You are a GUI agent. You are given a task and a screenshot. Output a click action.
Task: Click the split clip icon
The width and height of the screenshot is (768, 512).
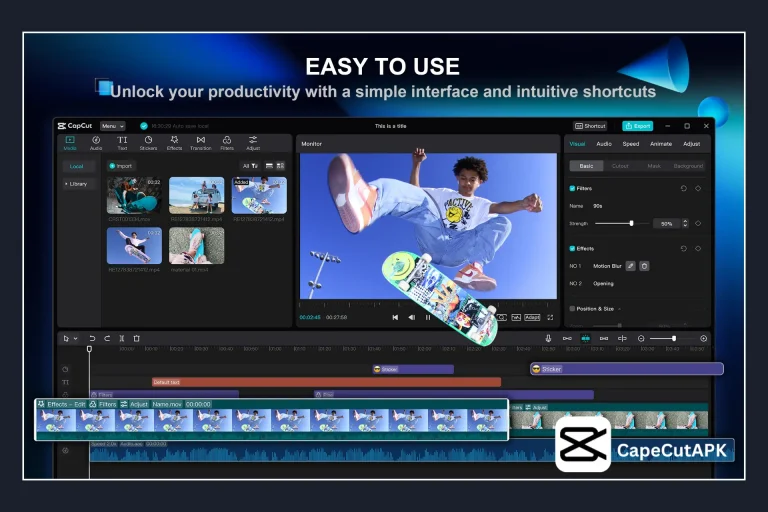click(121, 339)
